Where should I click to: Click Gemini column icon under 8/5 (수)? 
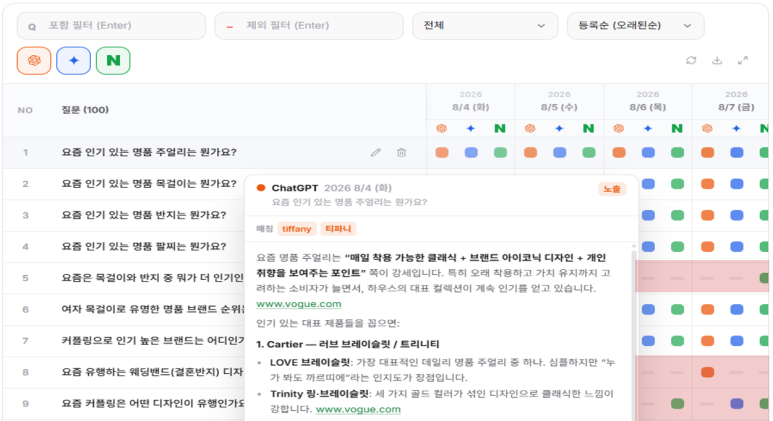click(x=559, y=129)
